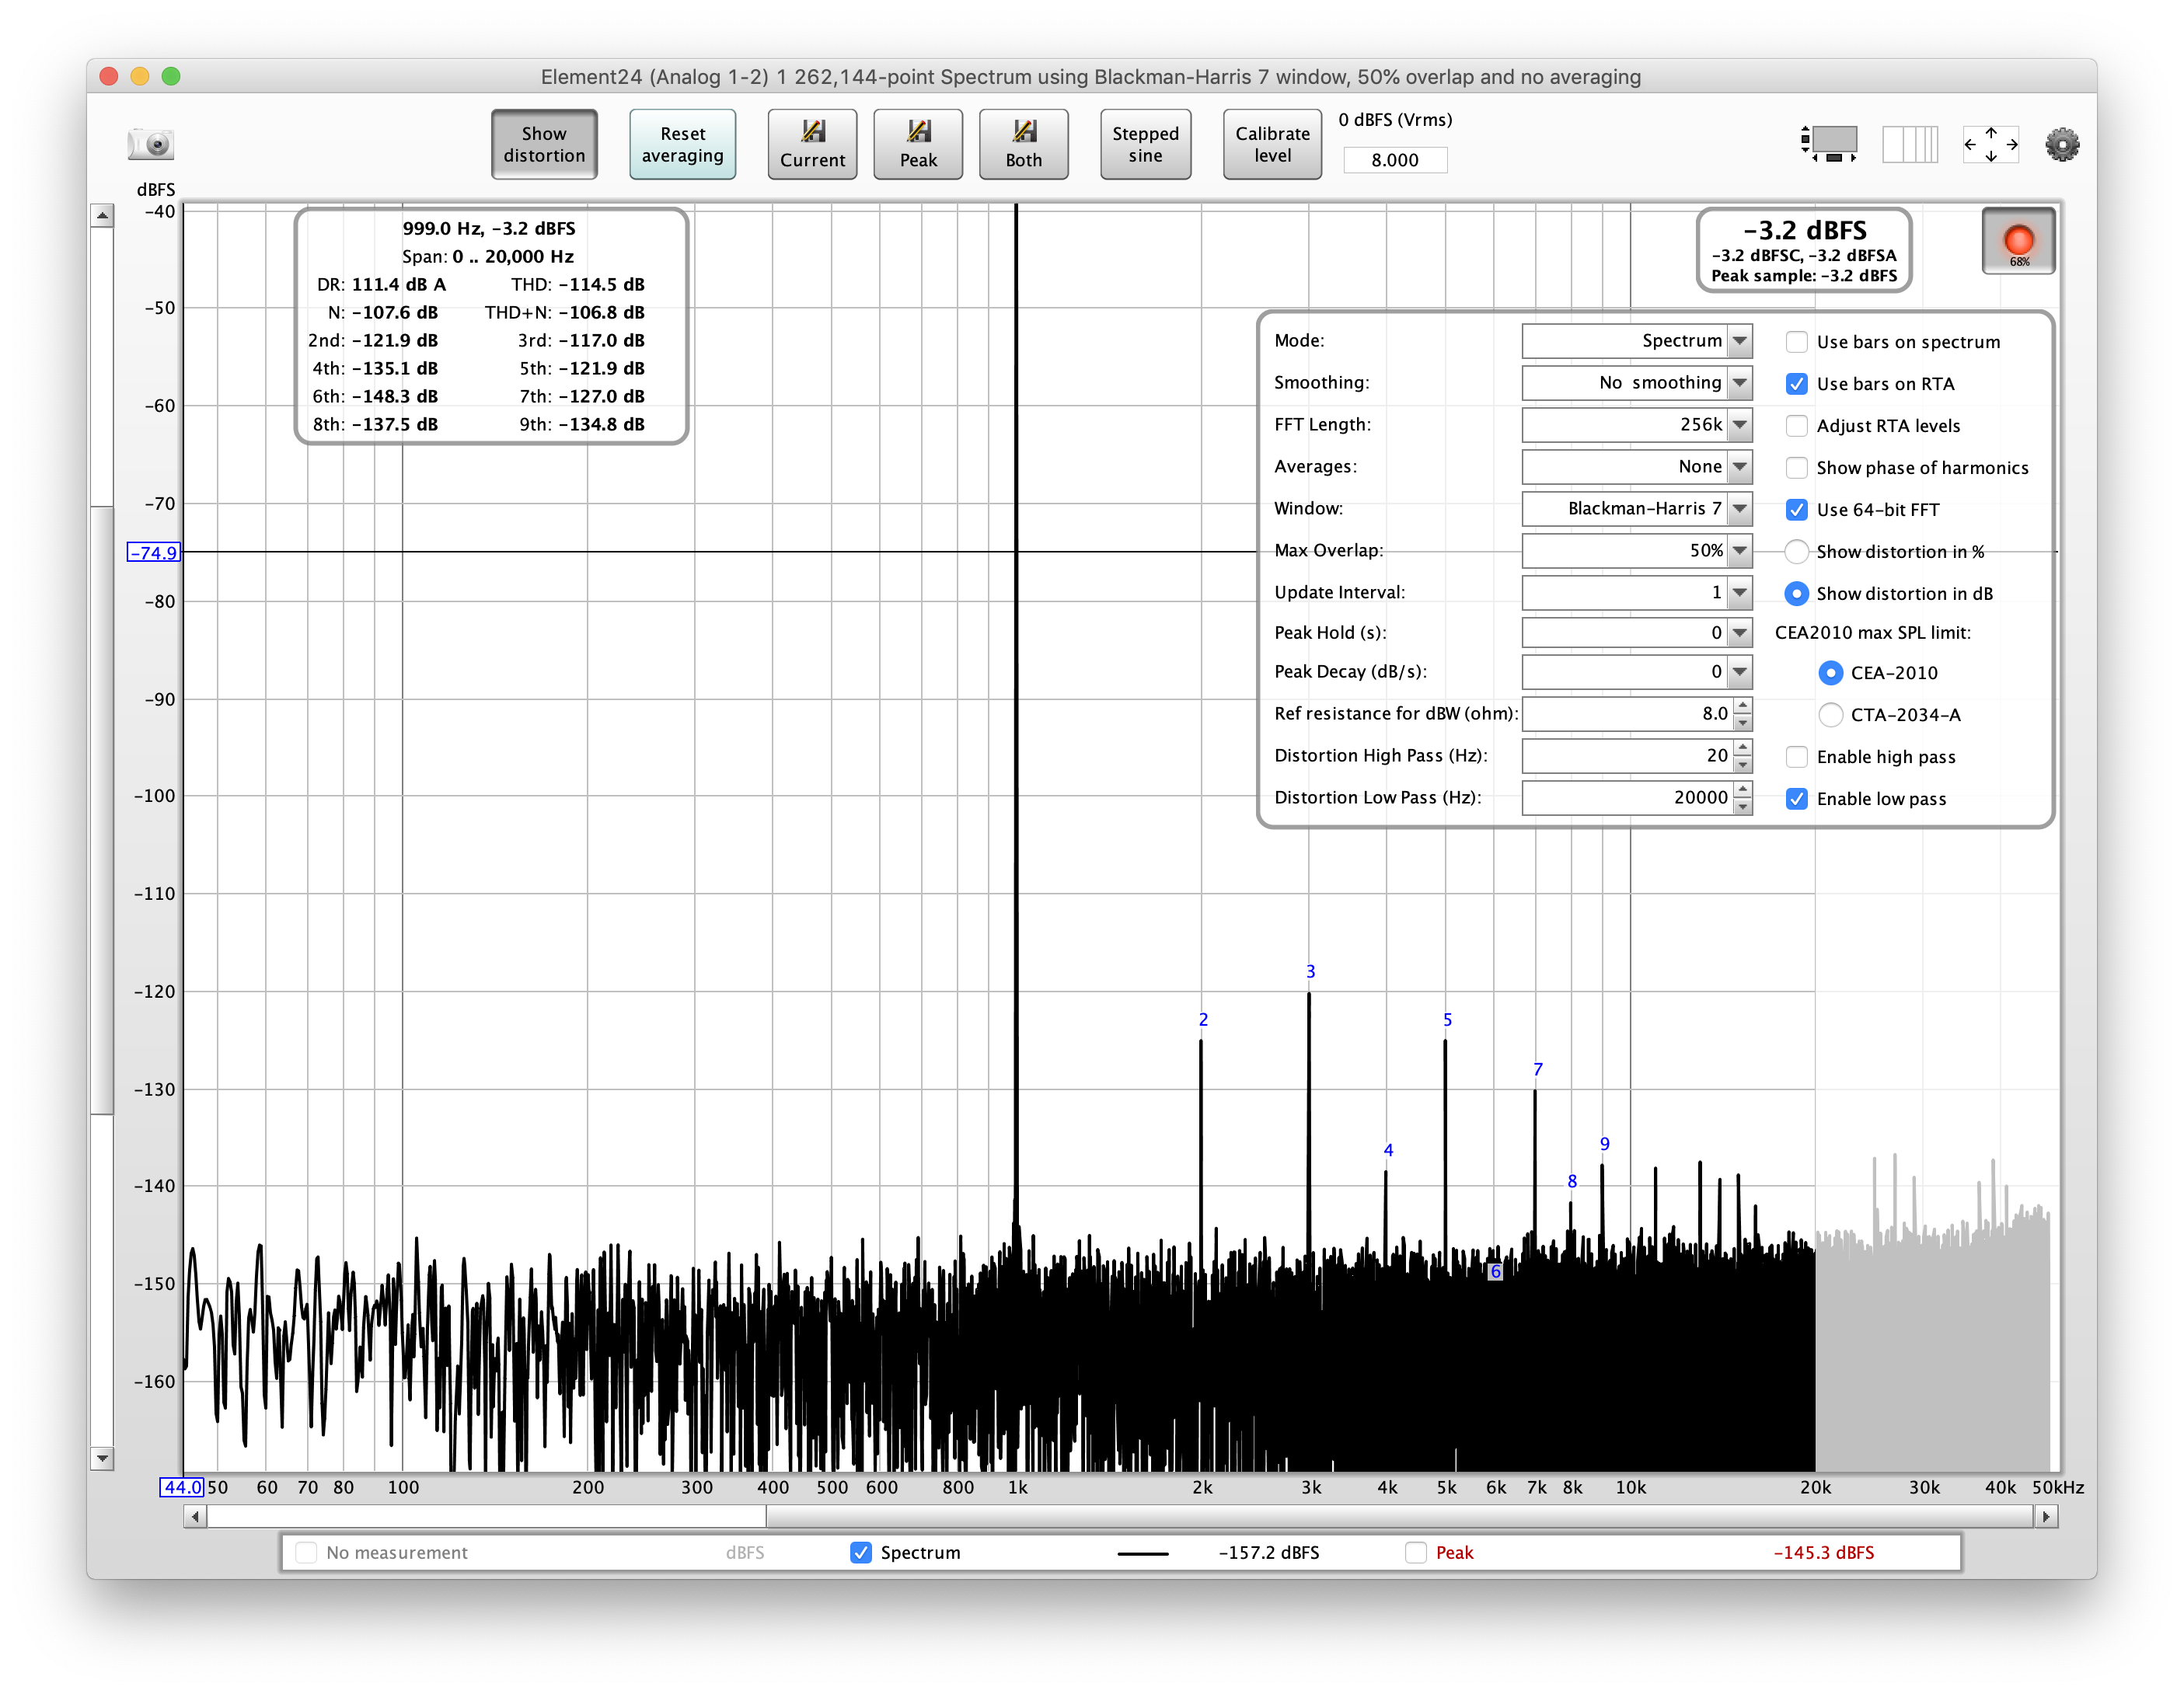
Task: Open the Update Interval dropdown
Action: pos(1636,593)
